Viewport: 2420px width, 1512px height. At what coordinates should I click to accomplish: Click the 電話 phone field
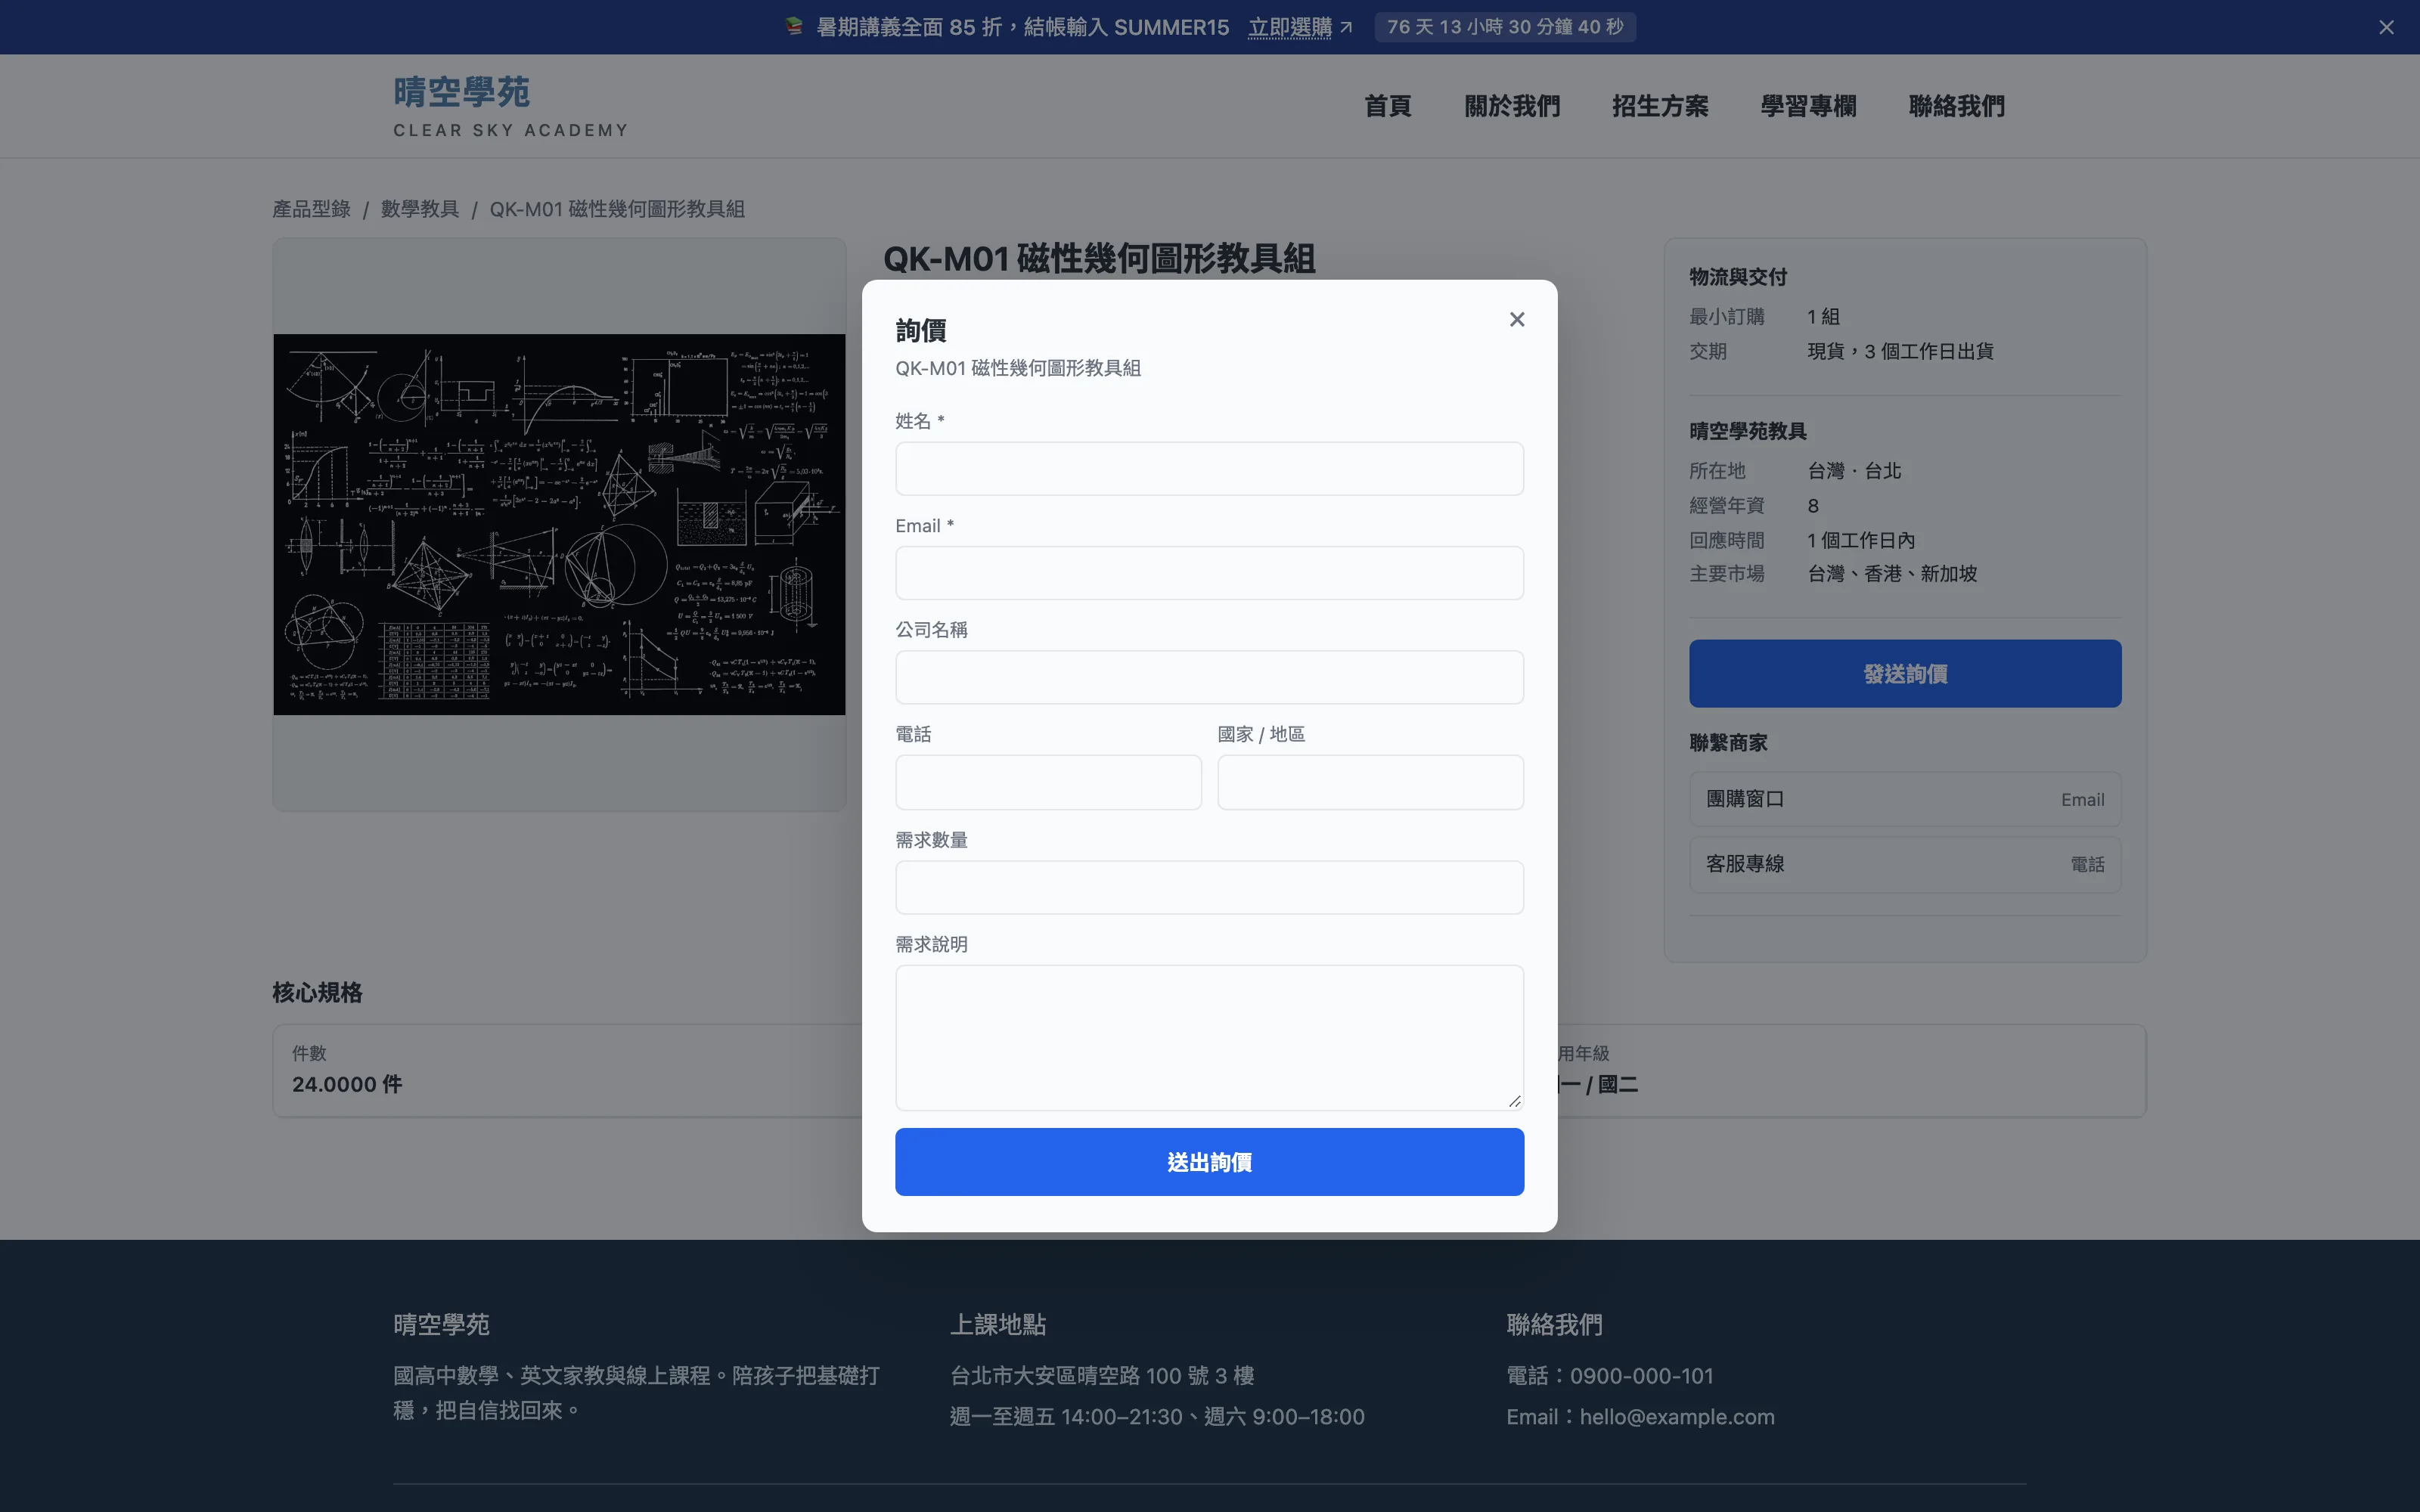(1048, 782)
